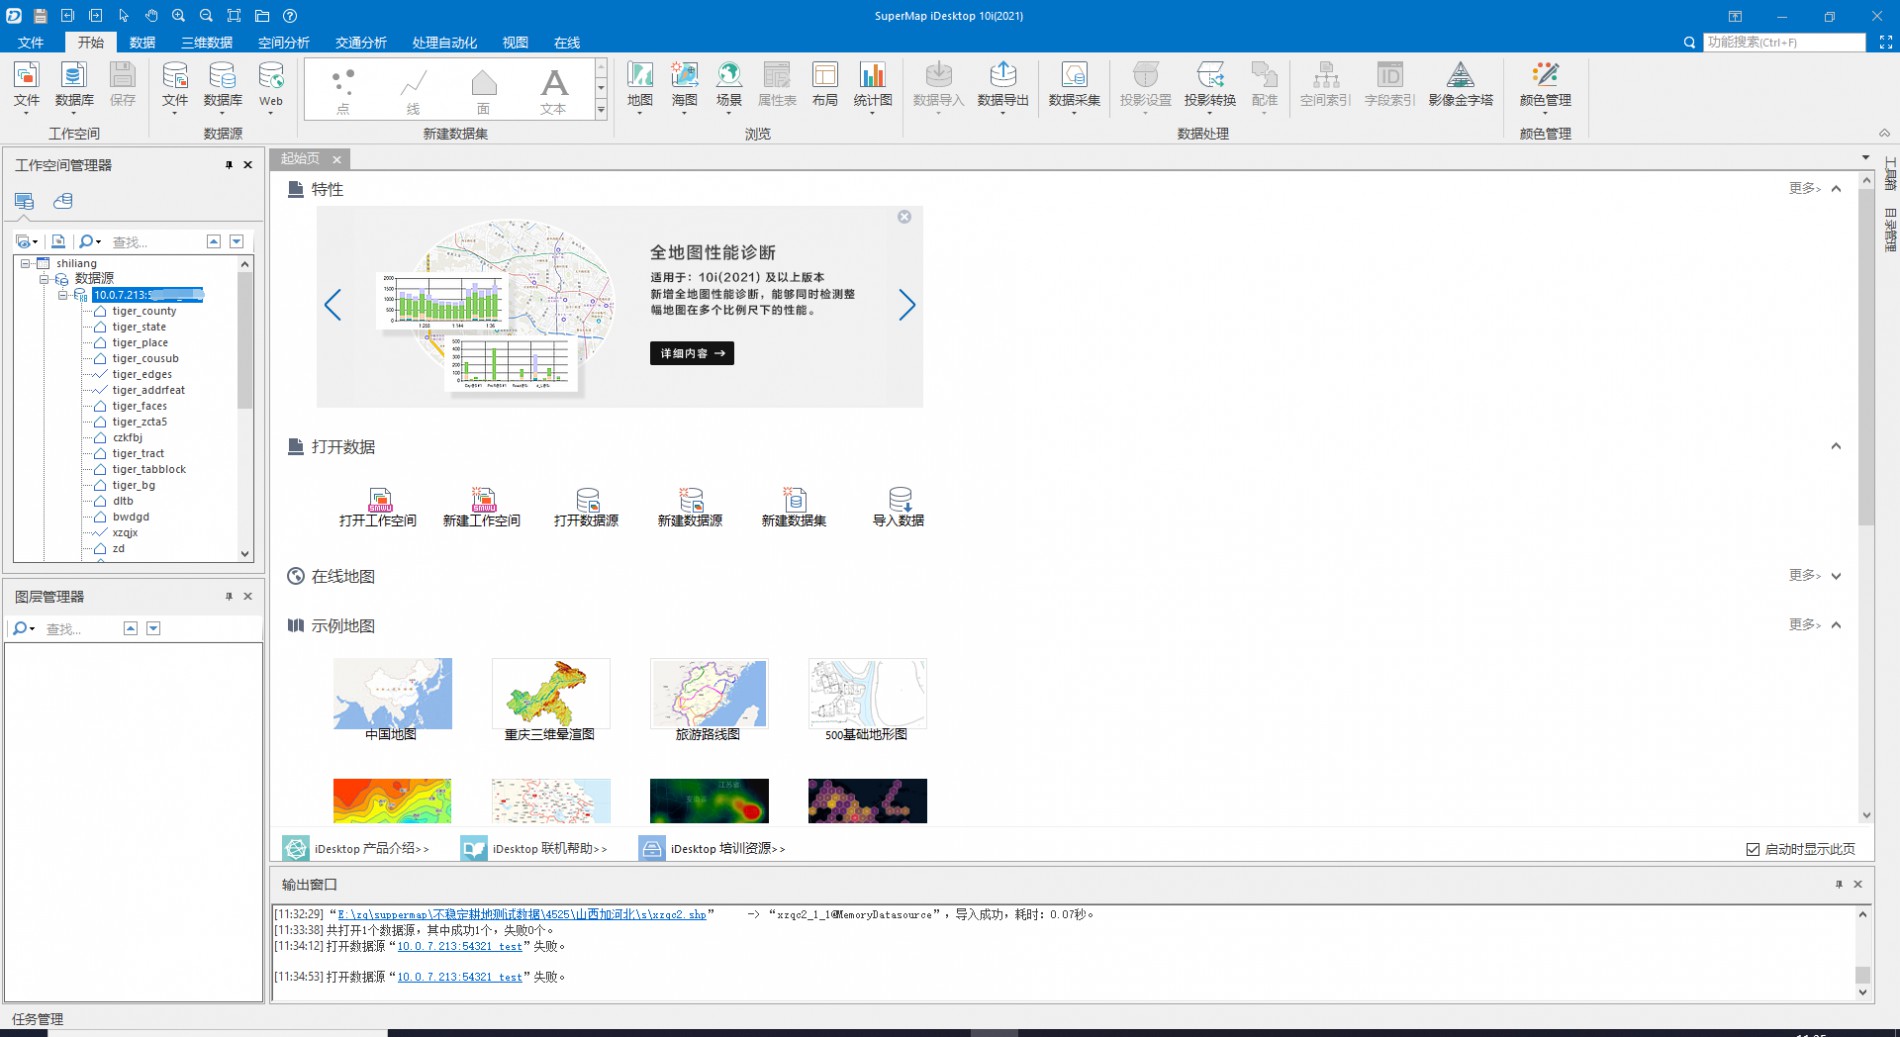This screenshot has height=1037, width=1900.
Task: Click the 详细内容 button
Action: 692,353
